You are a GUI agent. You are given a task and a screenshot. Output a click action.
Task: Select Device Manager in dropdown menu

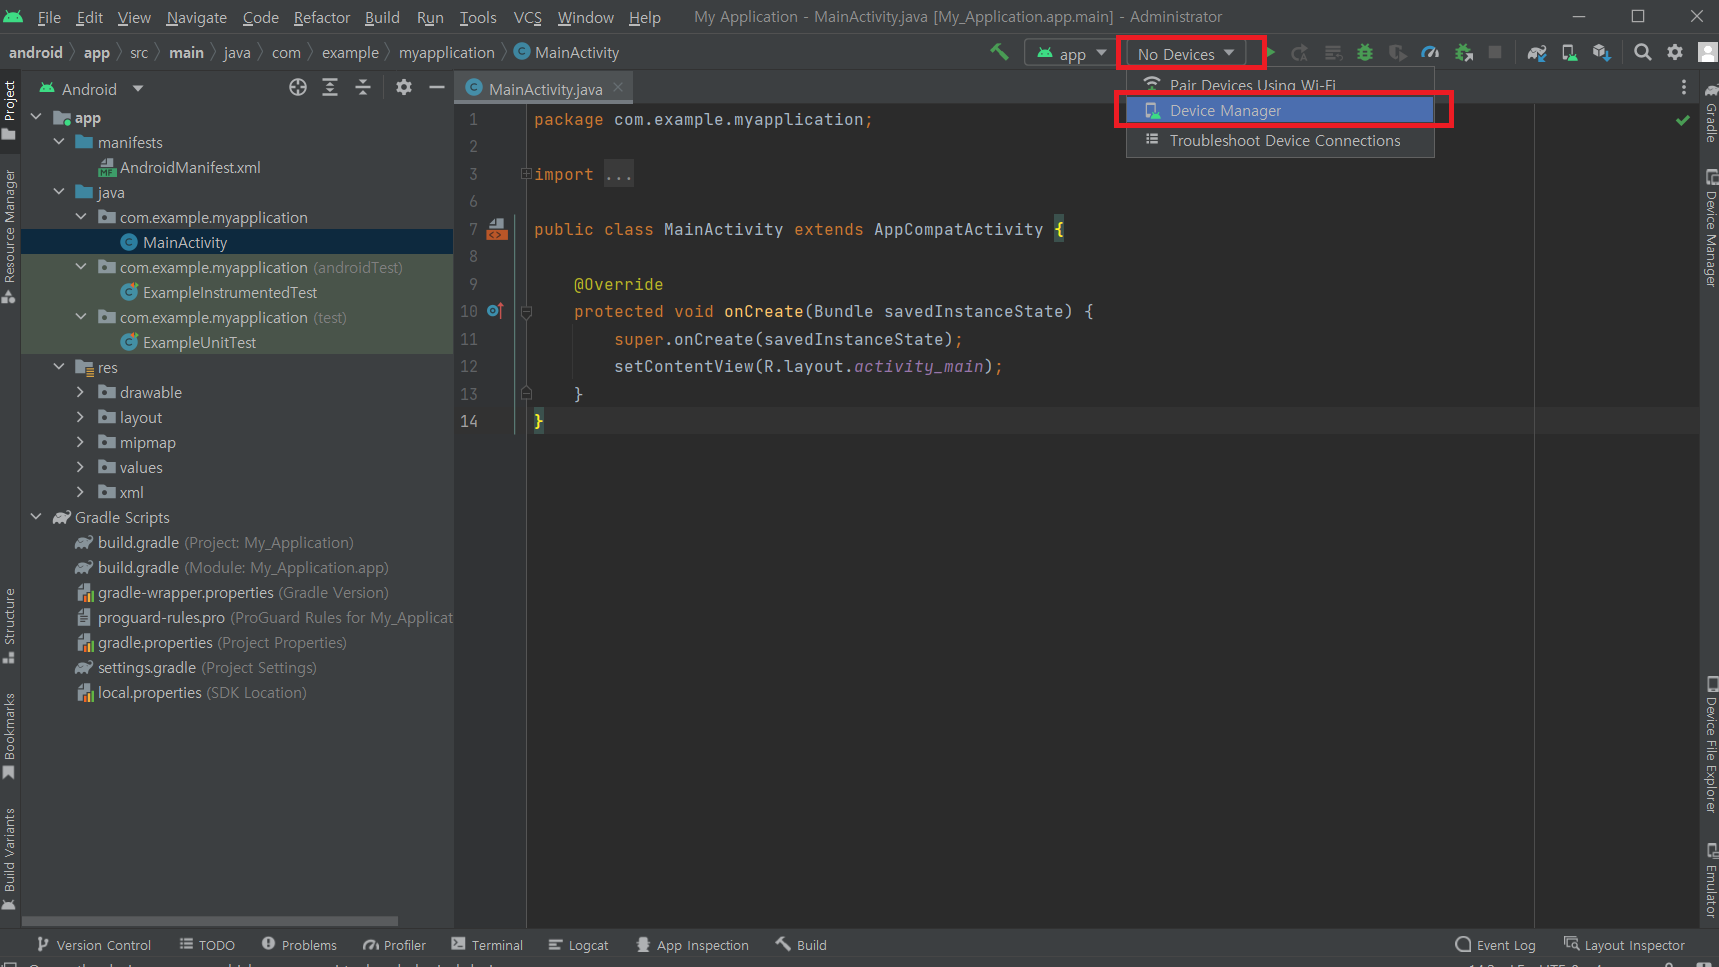(1280, 110)
